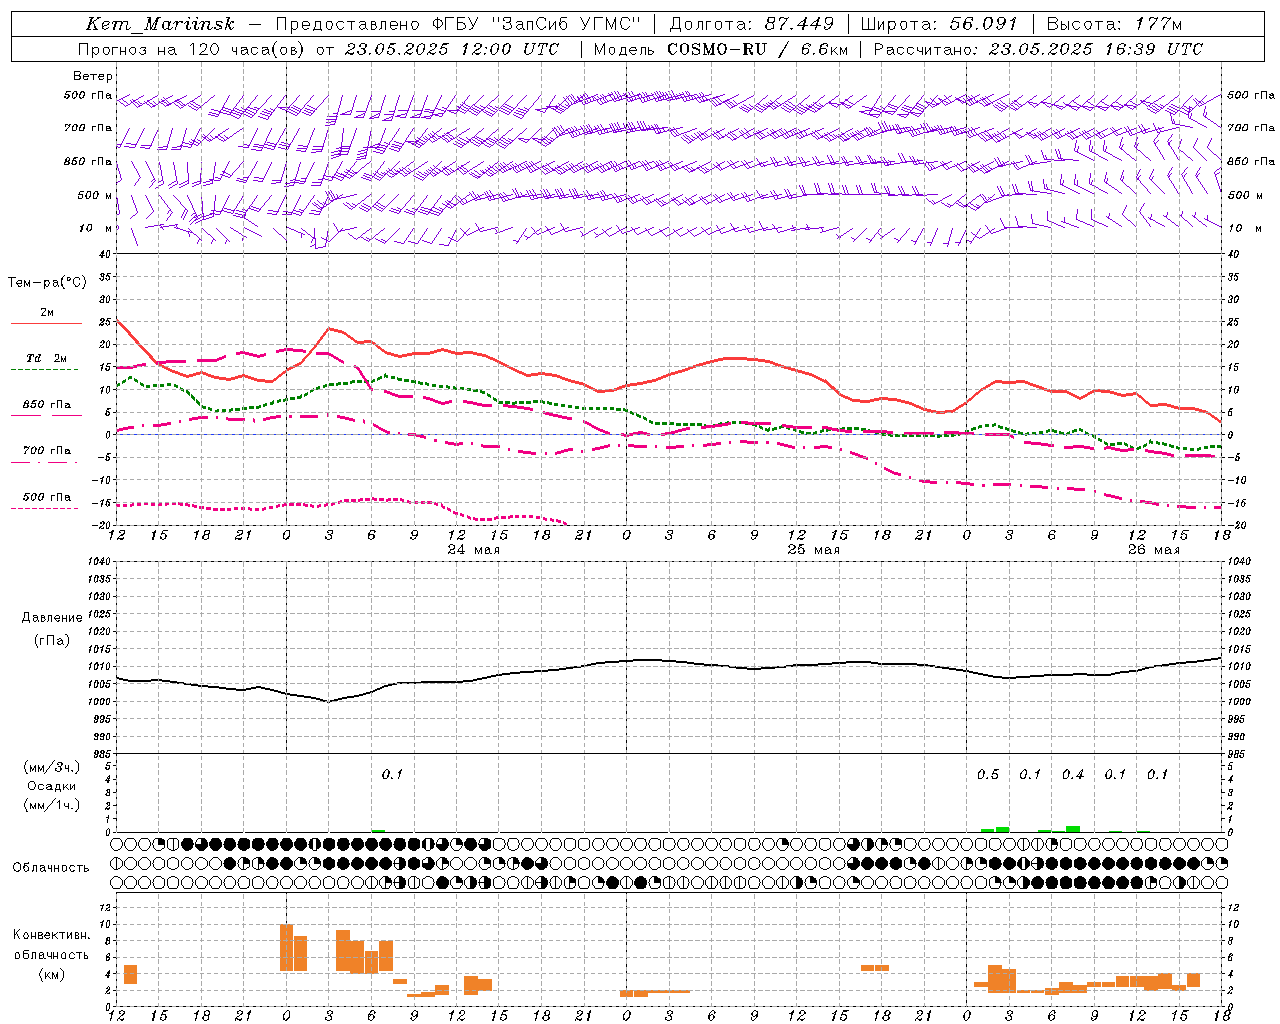Screen dimensions: 1280x1024
Task: Click the 26 мая date label
Action: click(1154, 550)
